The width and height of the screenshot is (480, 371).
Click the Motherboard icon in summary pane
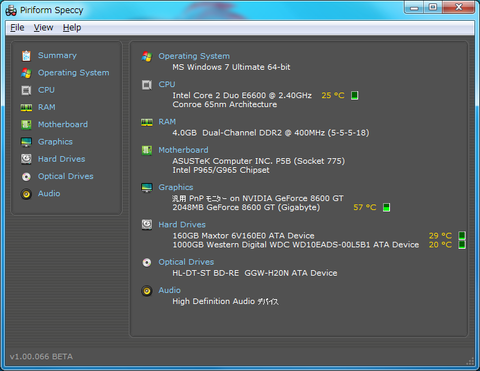click(x=147, y=150)
